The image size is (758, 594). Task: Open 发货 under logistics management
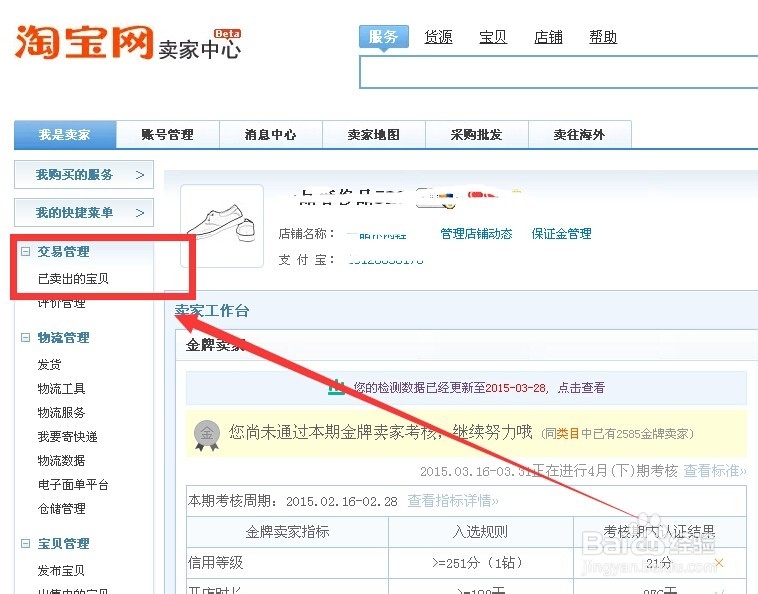[49, 364]
